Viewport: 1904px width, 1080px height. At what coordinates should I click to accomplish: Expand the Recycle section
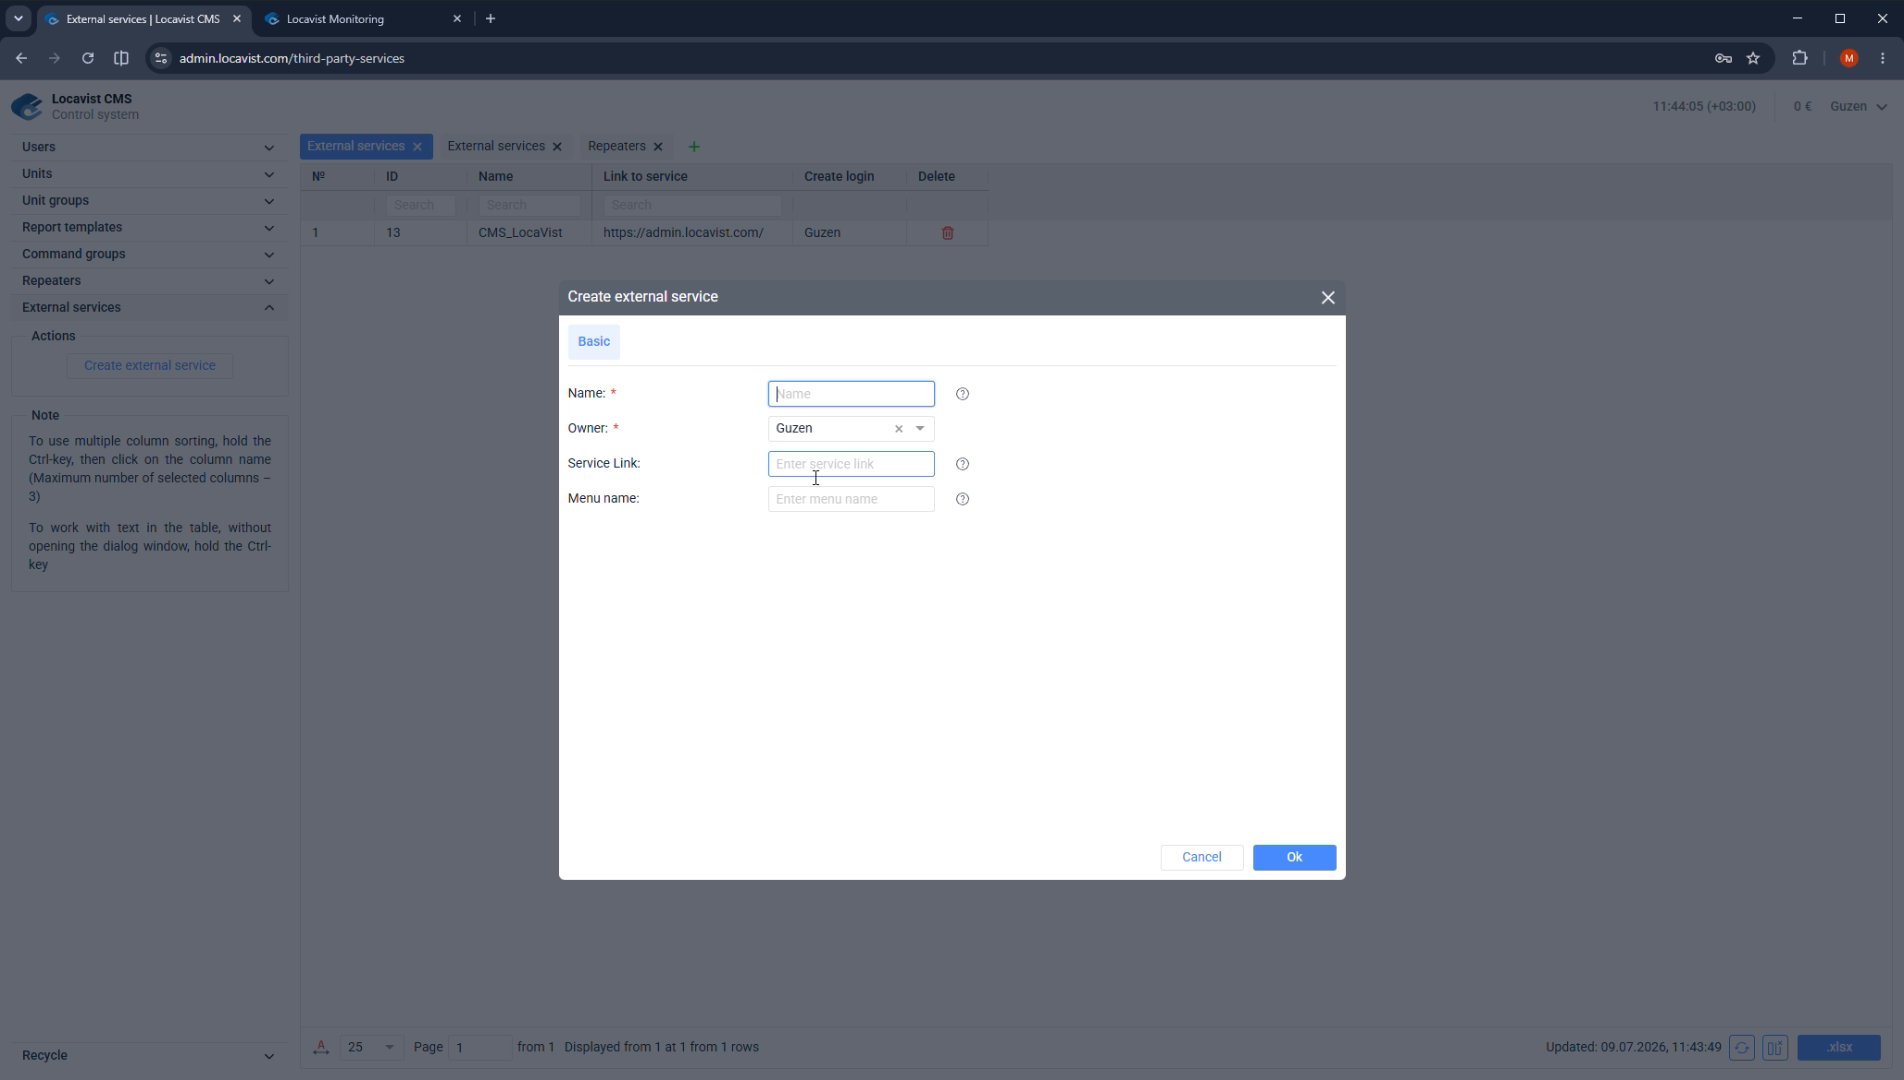[x=149, y=1055]
